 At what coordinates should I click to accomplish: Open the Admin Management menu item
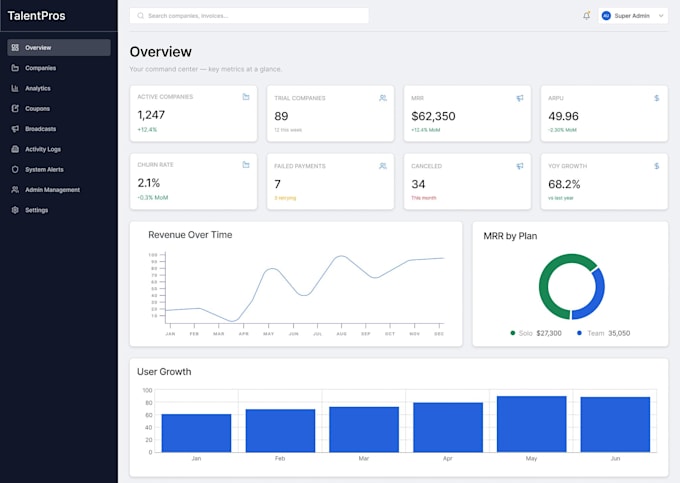[59, 189]
